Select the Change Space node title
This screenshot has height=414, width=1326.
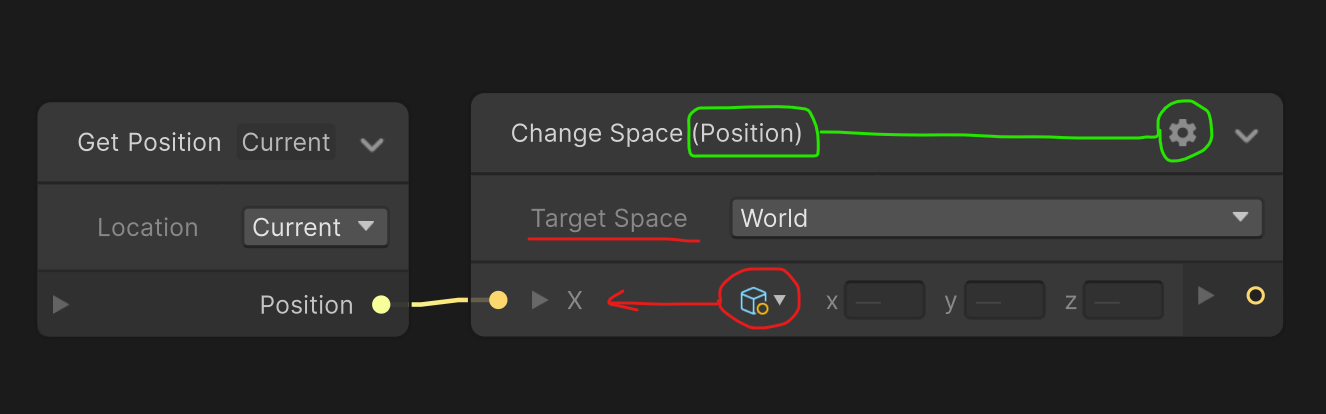coord(596,134)
